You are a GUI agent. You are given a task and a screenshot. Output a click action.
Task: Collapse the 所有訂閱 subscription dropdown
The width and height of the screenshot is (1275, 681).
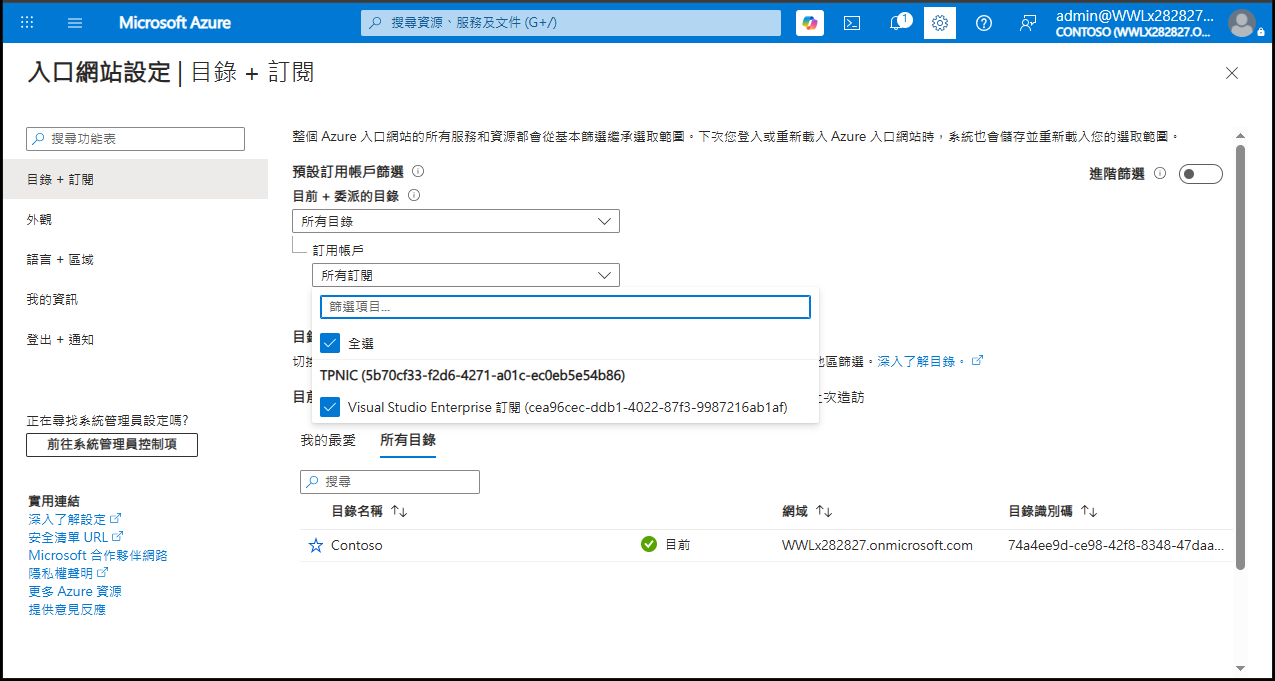coord(466,275)
